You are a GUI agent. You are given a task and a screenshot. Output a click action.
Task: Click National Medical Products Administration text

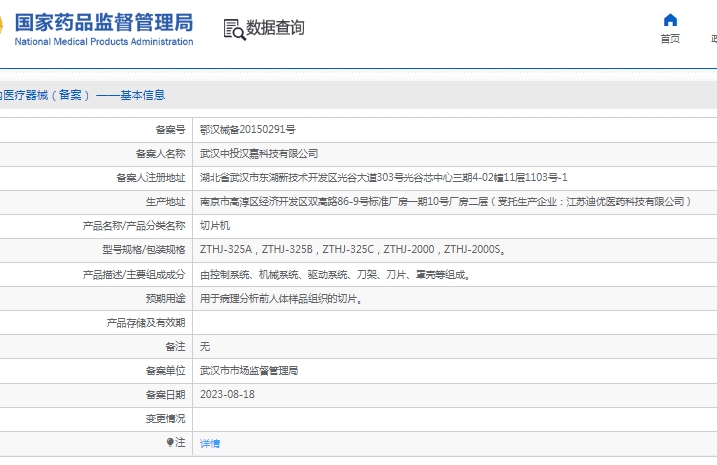coord(104,42)
